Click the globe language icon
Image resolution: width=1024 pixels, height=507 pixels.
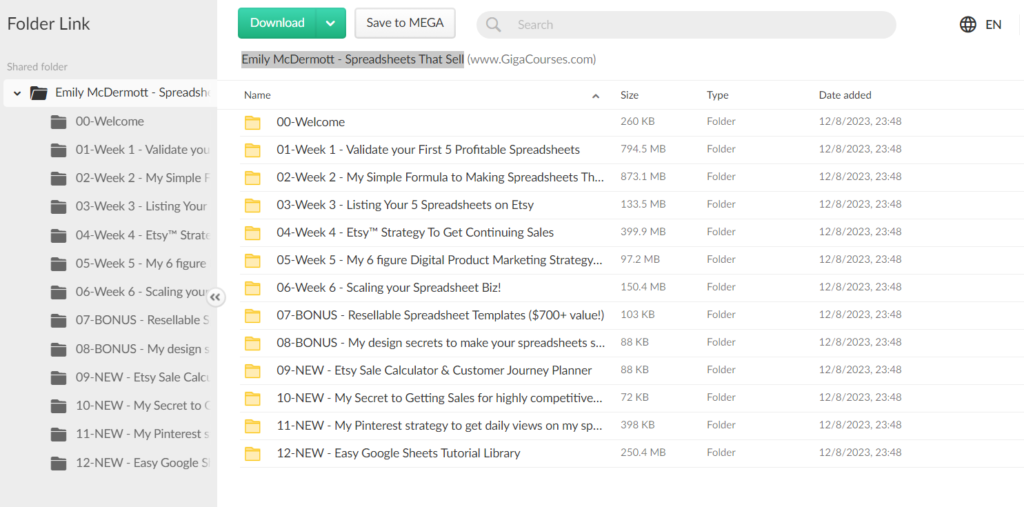[968, 25]
